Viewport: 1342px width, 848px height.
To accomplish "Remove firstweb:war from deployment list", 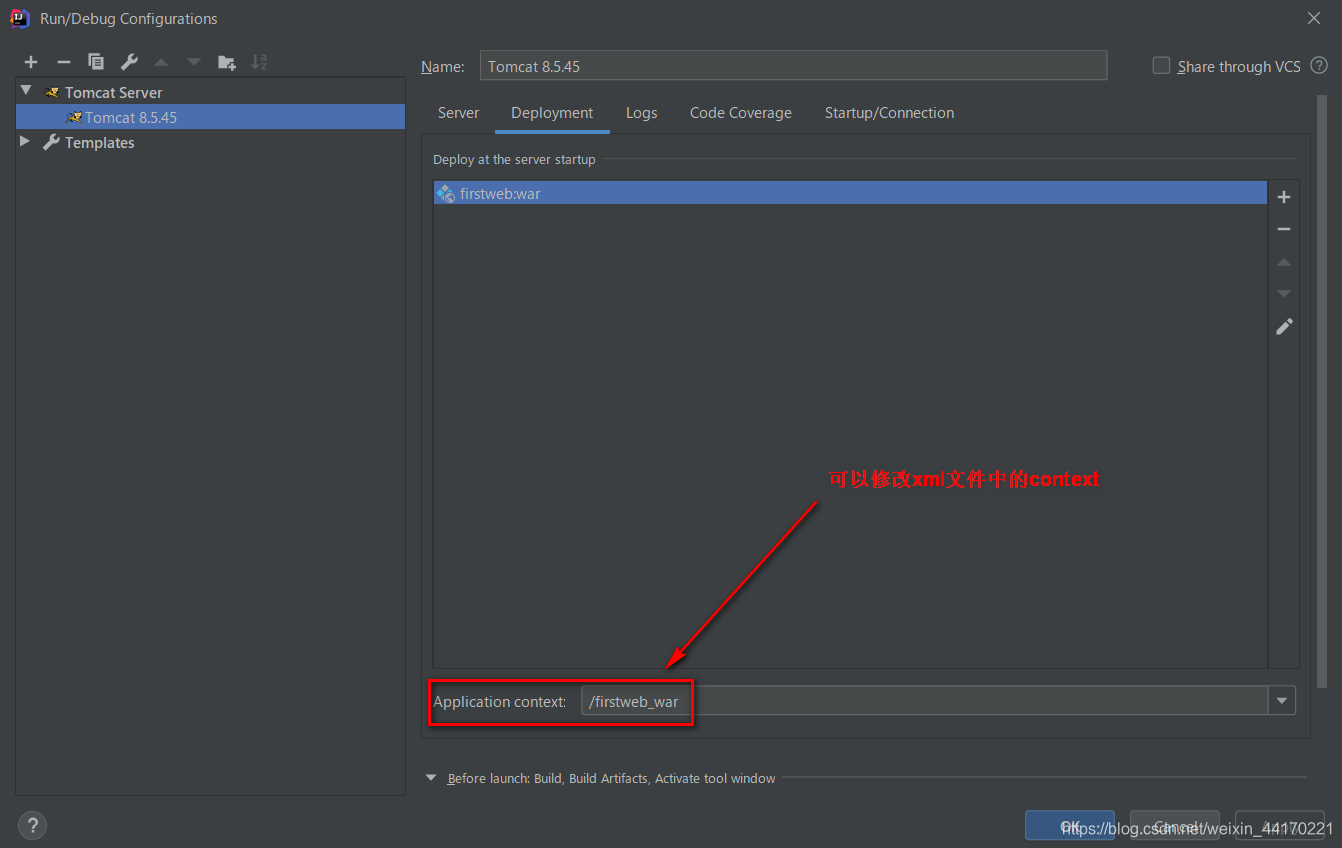I will click(1284, 229).
